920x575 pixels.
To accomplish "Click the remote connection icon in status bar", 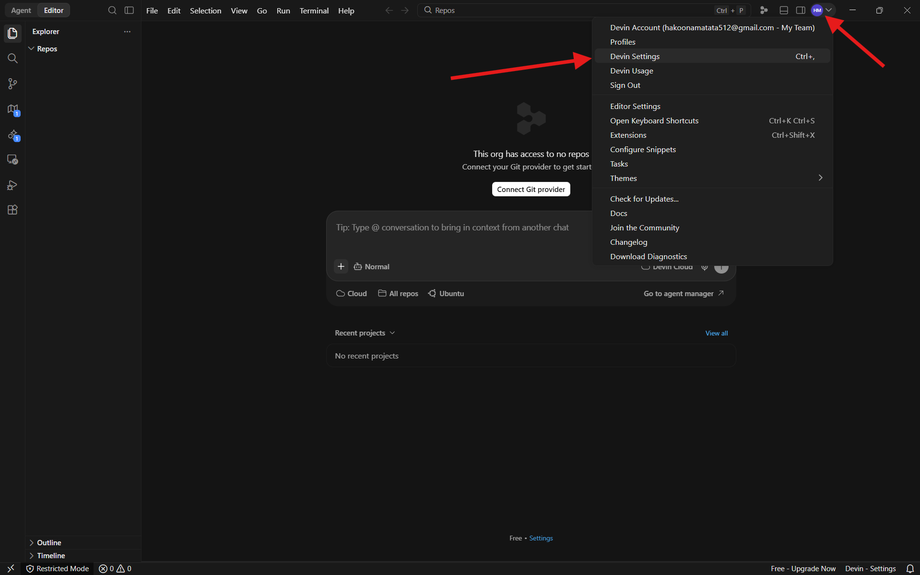I will 11,569.
